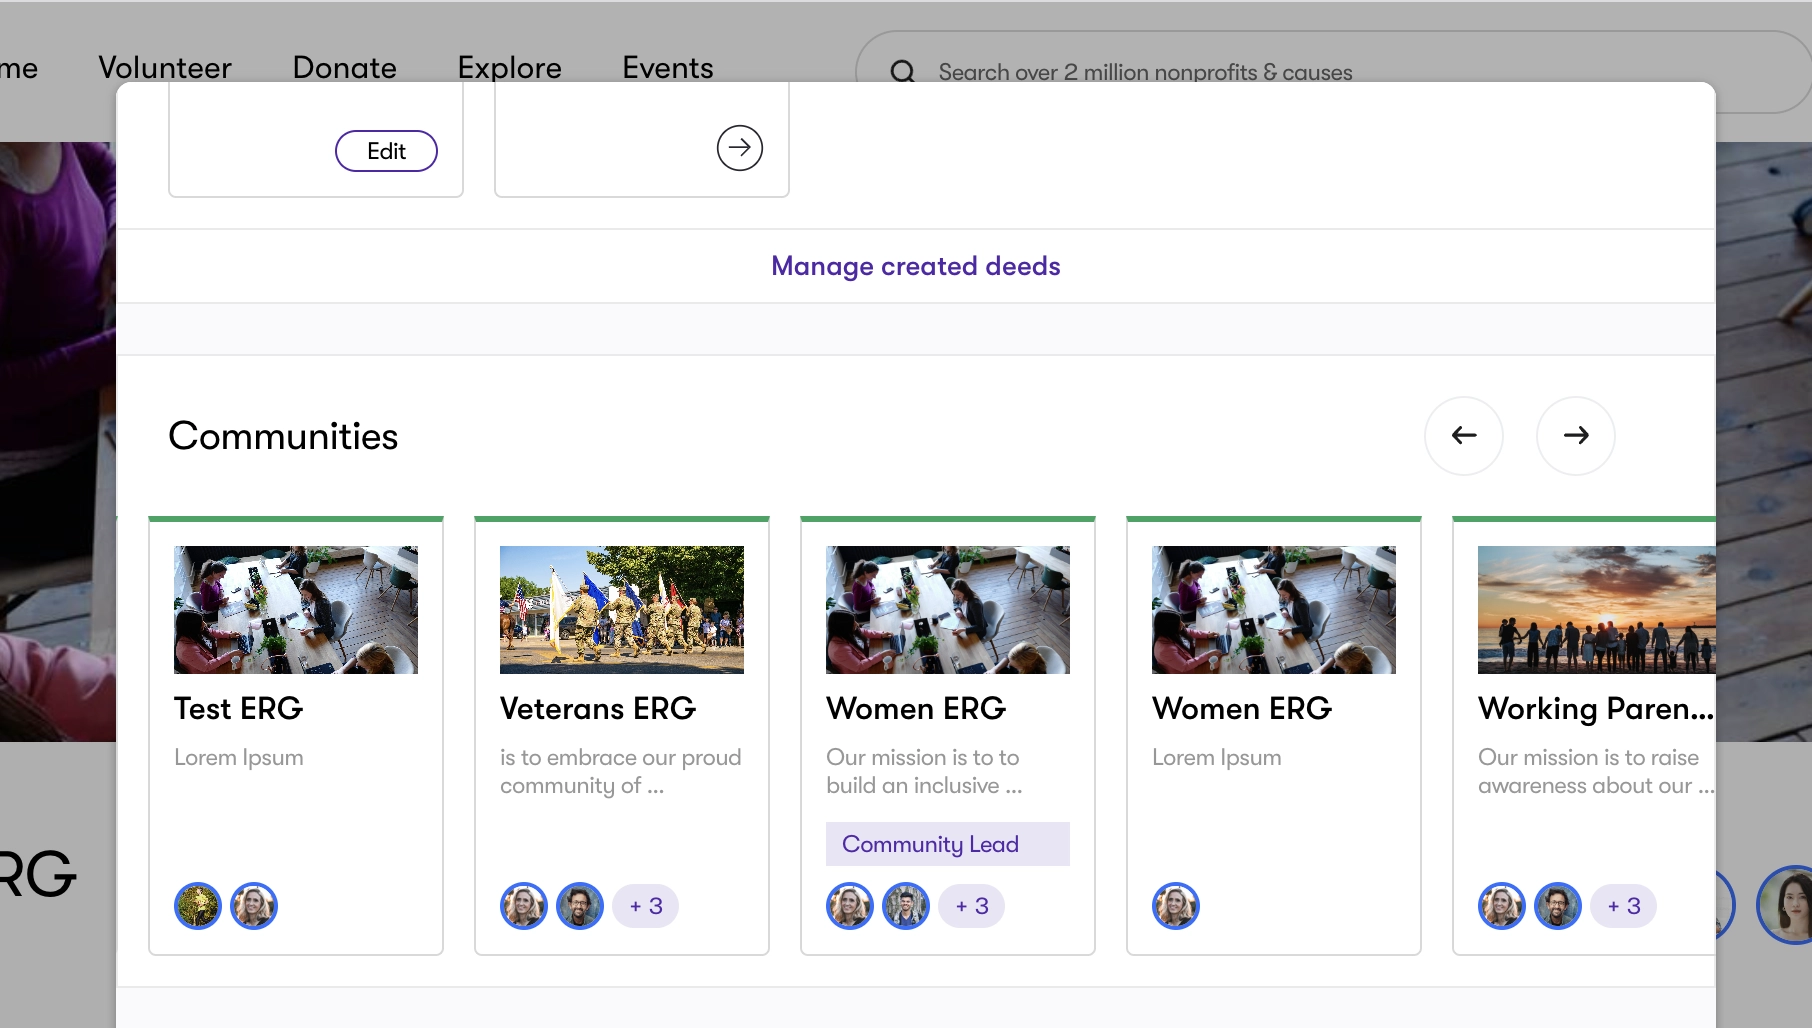The image size is (1812, 1028).
Task: Open the Events navigation item
Action: [x=668, y=67]
